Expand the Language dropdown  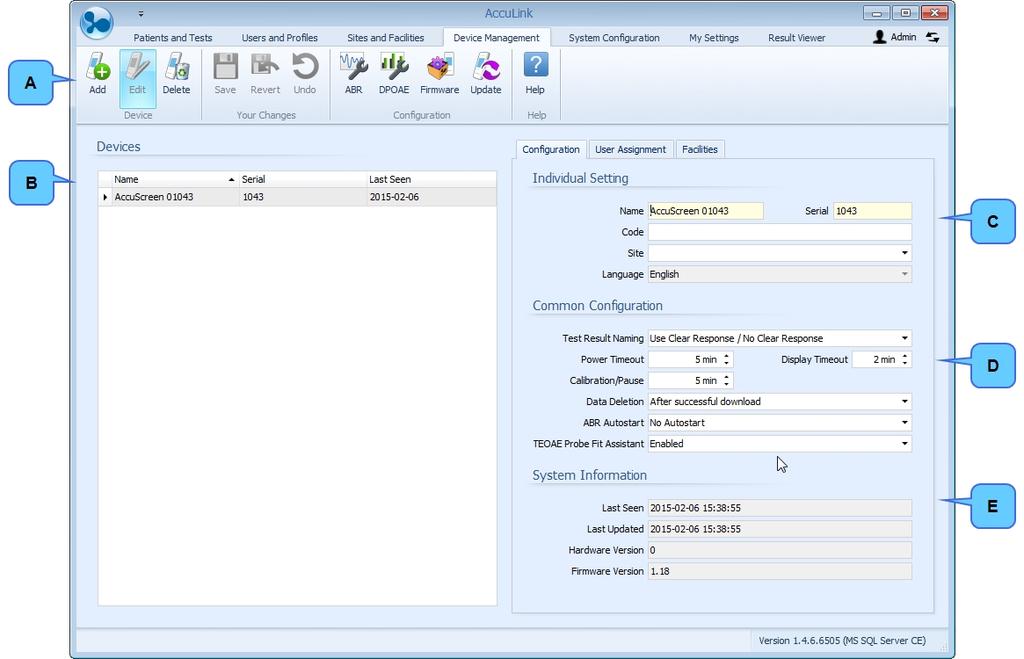(x=904, y=274)
